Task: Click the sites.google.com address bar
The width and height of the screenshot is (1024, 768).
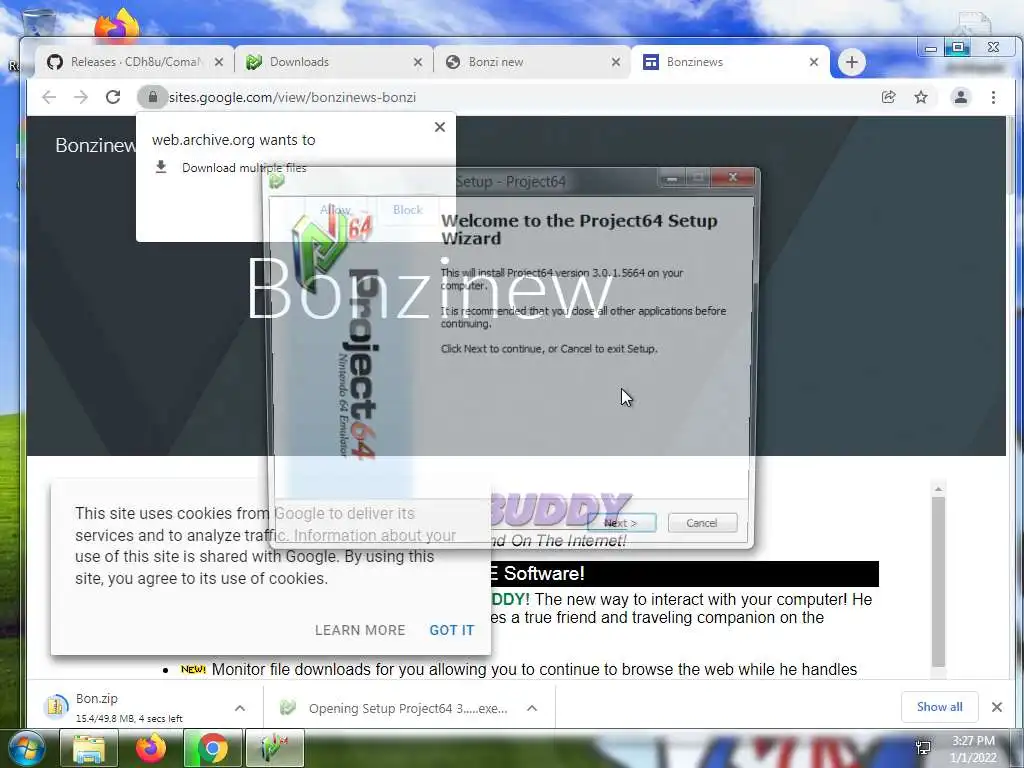Action: coord(509,97)
